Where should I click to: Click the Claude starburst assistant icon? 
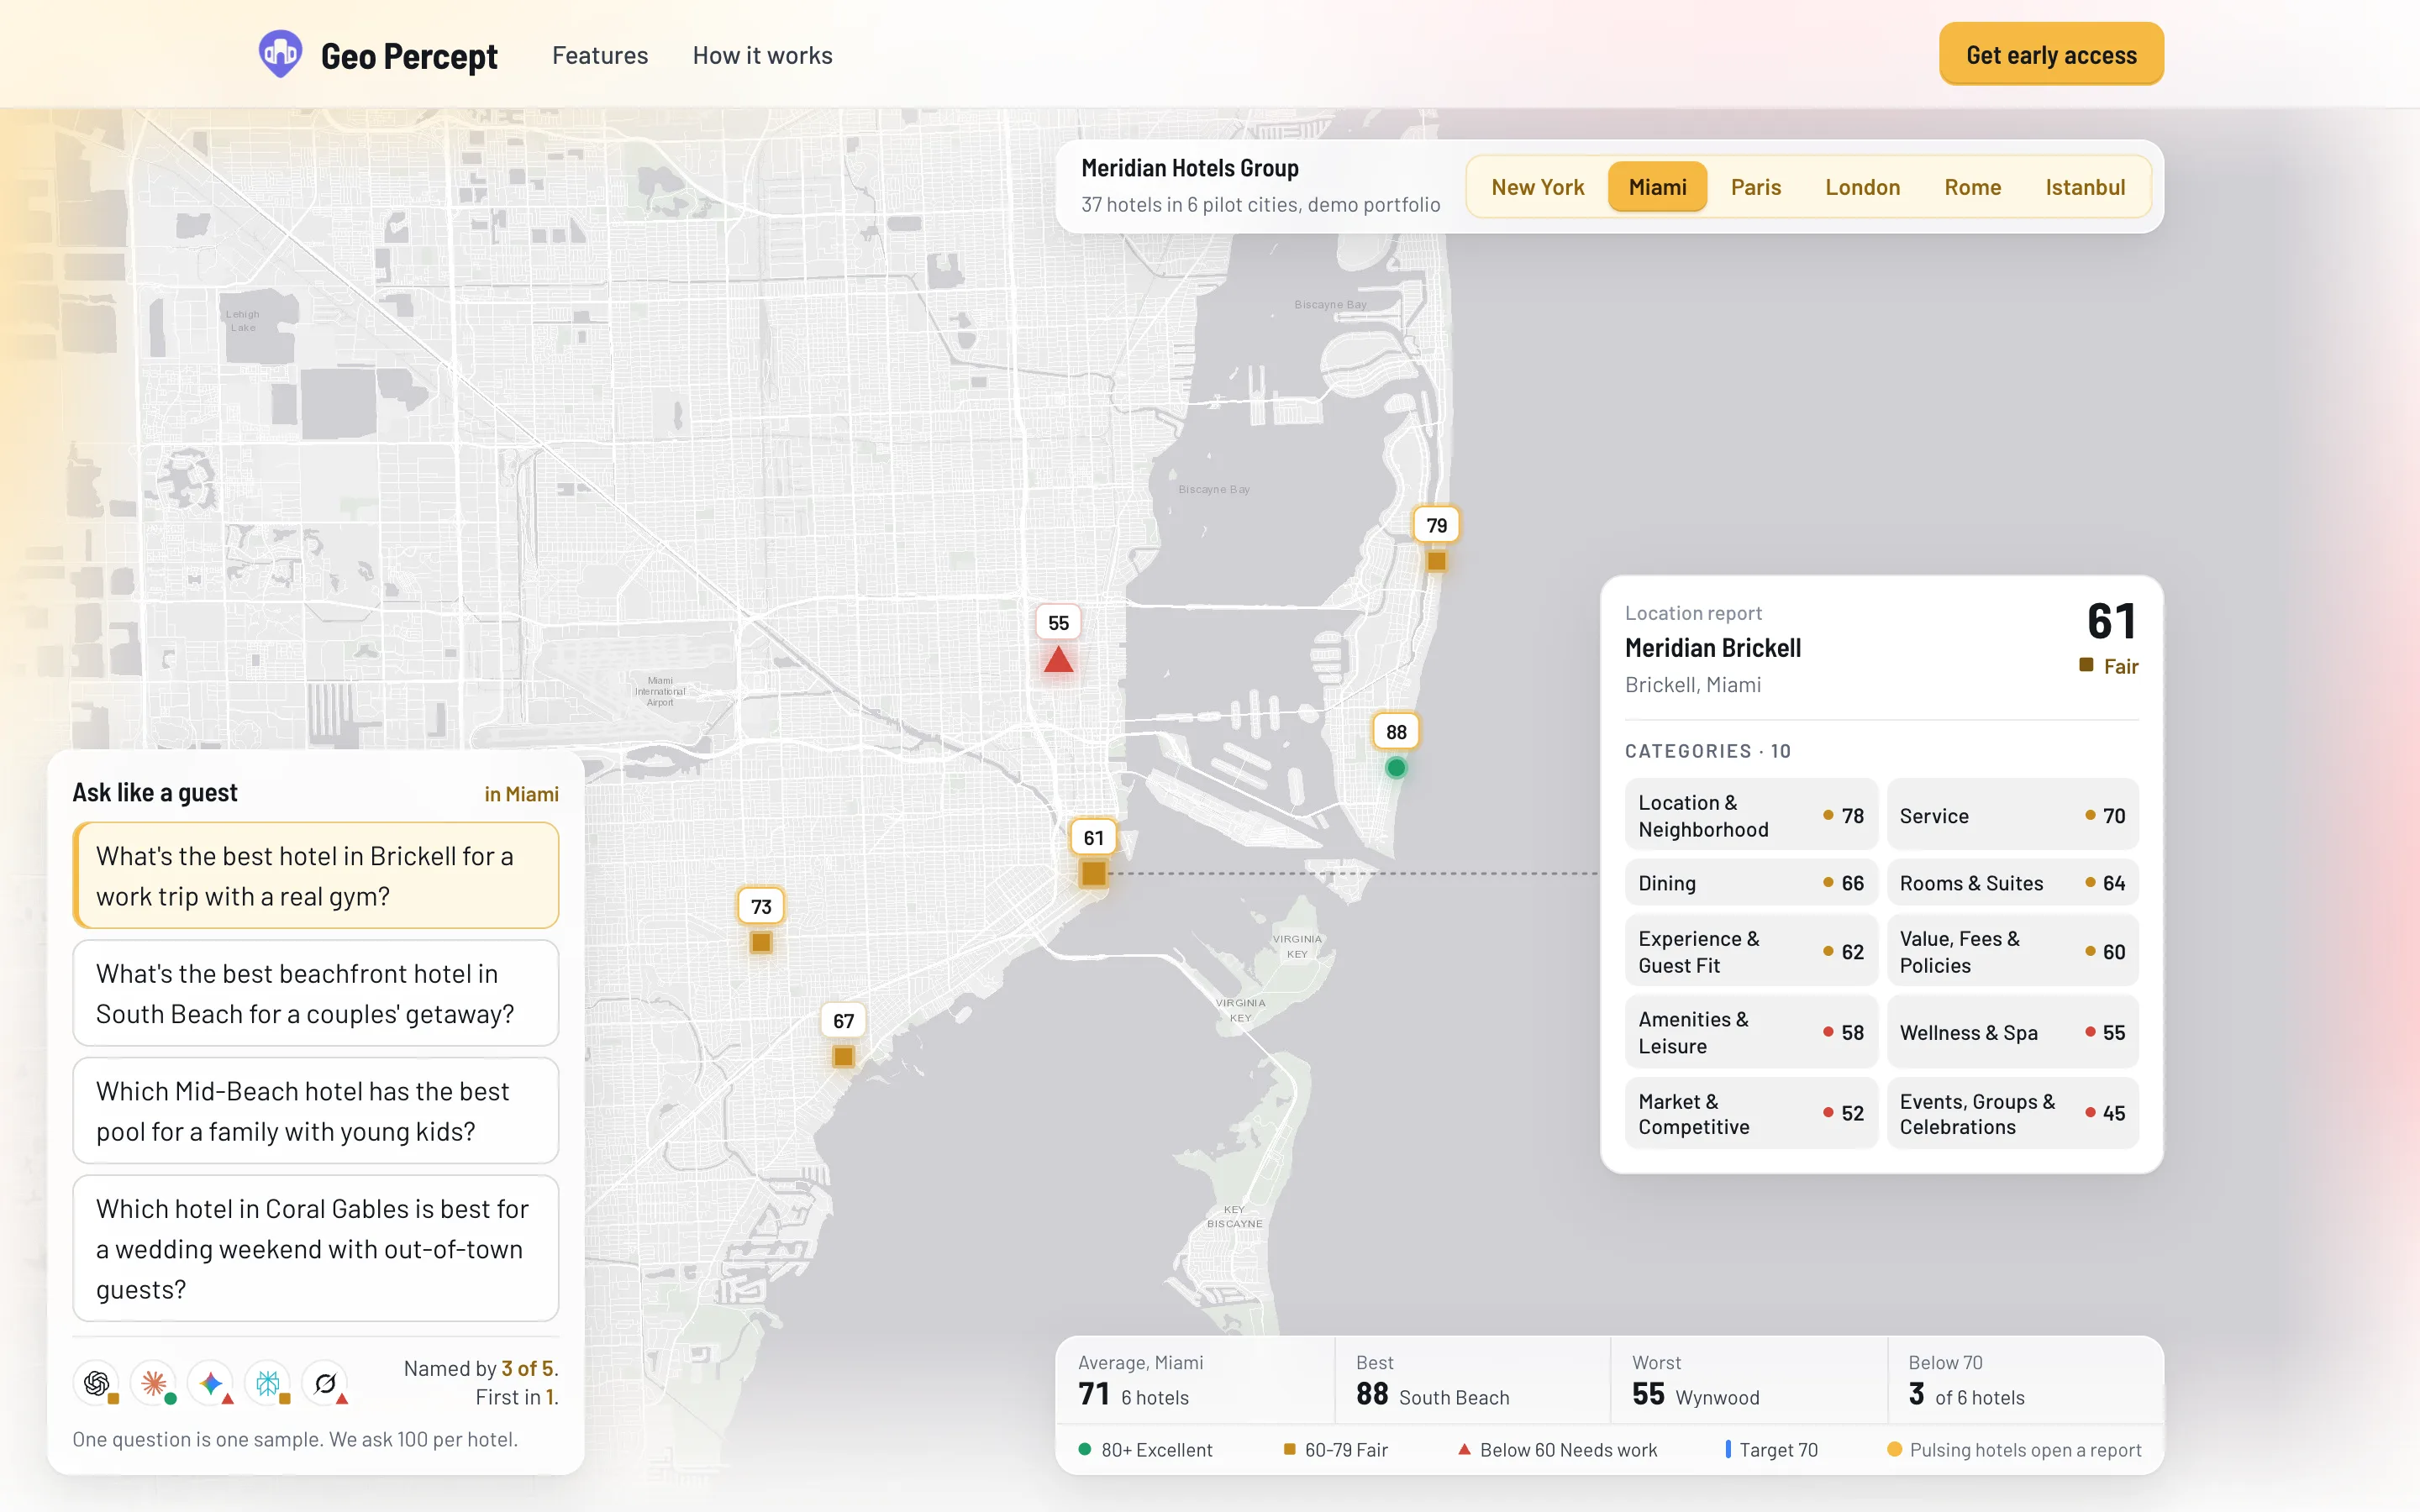pos(153,1383)
